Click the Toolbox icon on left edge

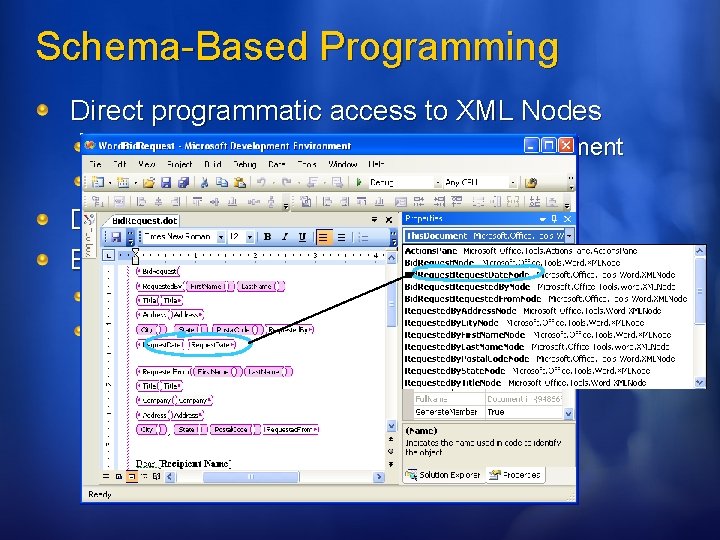coord(89,219)
